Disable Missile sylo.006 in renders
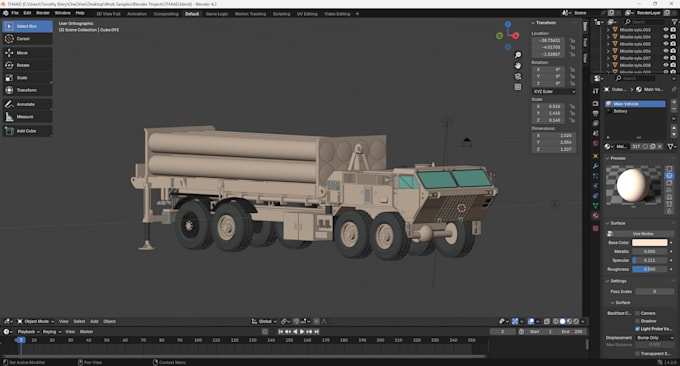 [673, 51]
